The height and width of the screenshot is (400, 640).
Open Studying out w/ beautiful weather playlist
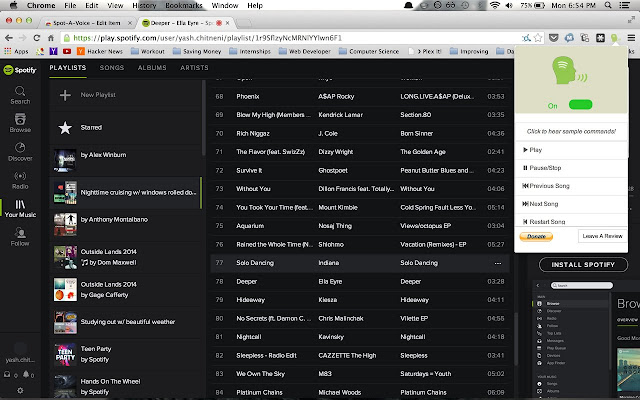coord(126,322)
